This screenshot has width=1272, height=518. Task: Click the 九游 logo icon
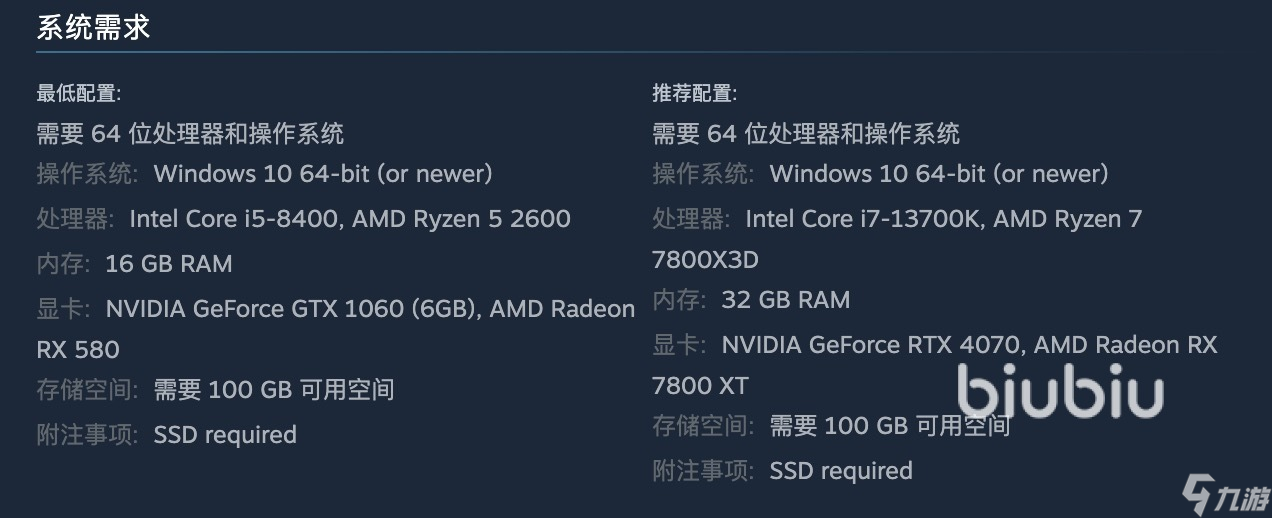pyautogui.click(x=1224, y=493)
